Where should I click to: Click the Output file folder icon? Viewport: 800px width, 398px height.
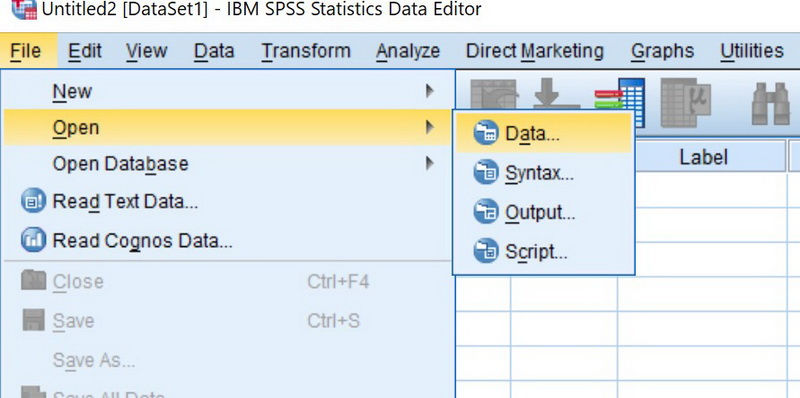coord(486,212)
